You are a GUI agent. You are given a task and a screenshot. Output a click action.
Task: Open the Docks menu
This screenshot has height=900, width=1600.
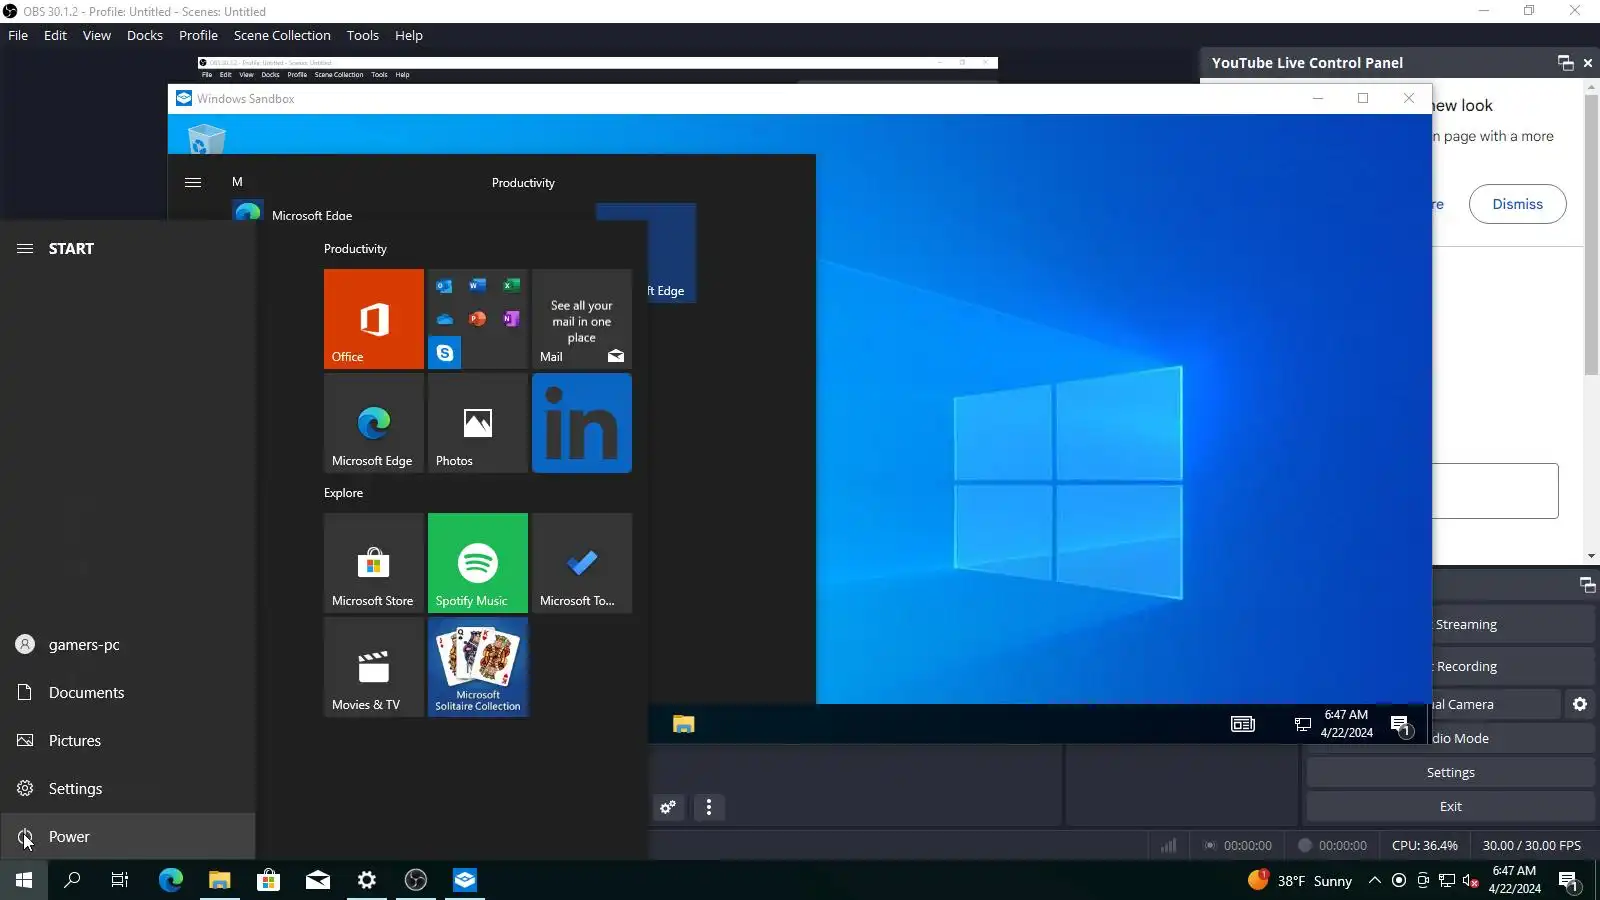point(145,35)
